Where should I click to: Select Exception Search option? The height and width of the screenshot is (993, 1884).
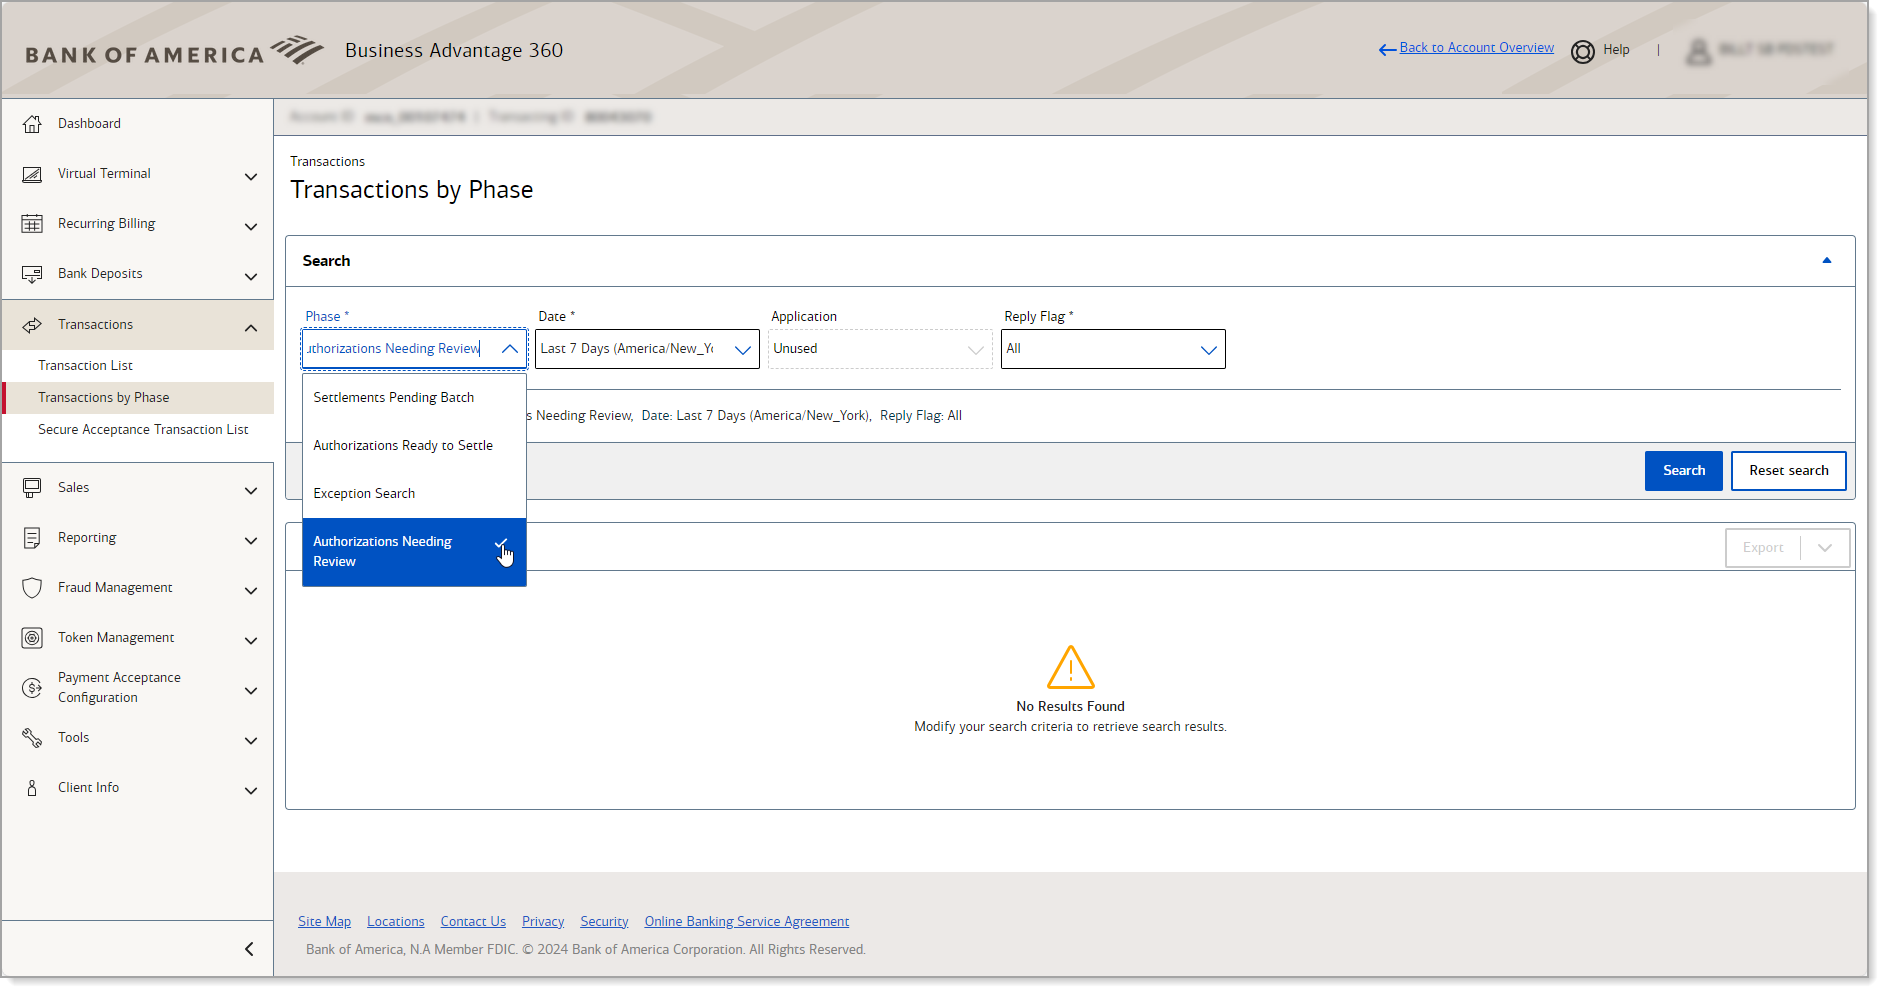point(414,494)
